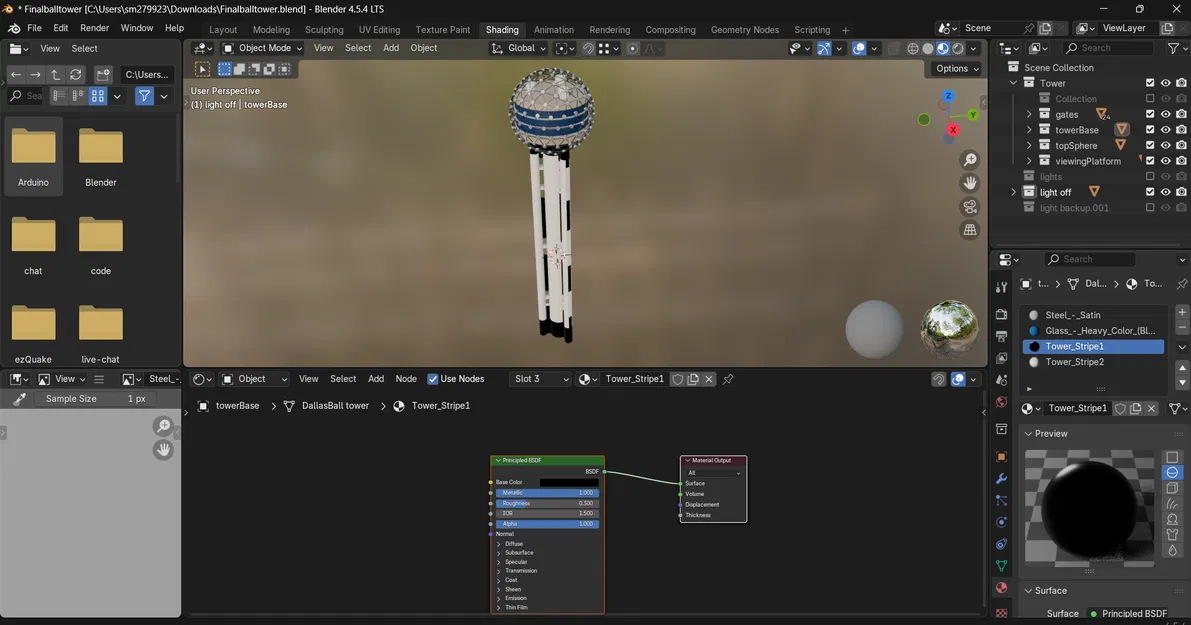The width and height of the screenshot is (1191, 625).
Task: Click the viewport Options button
Action: [956, 68]
